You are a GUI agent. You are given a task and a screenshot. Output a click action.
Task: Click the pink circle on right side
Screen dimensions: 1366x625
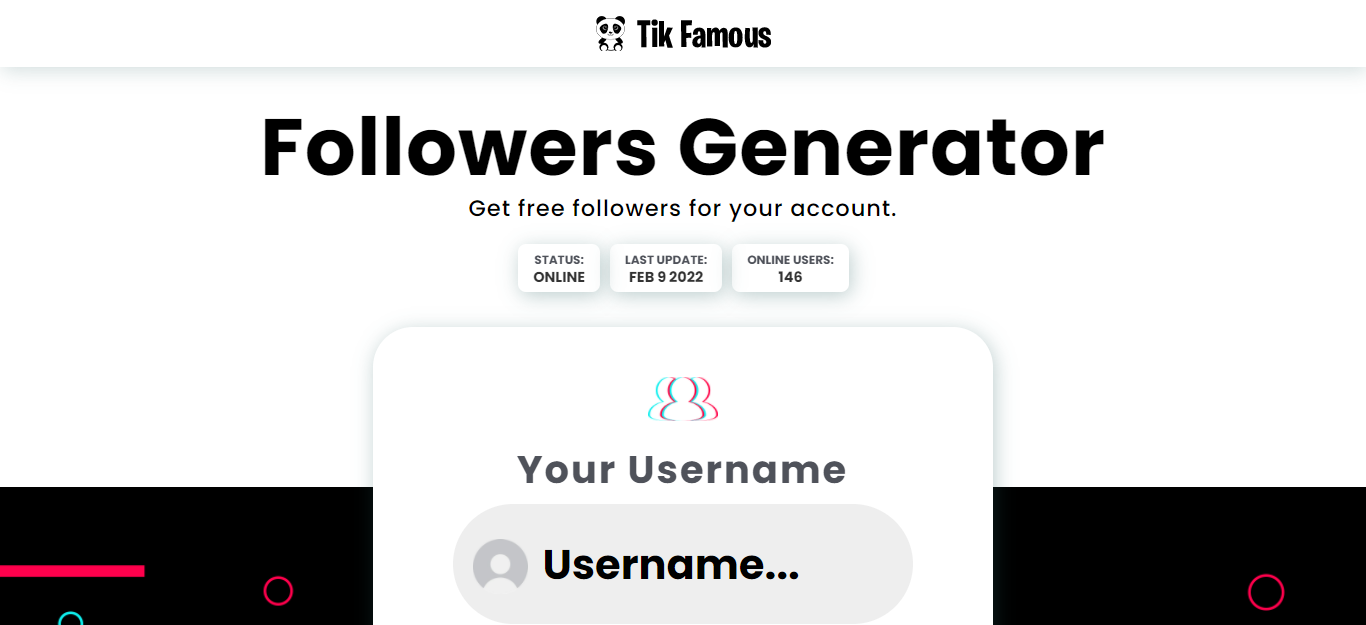coord(1266,592)
